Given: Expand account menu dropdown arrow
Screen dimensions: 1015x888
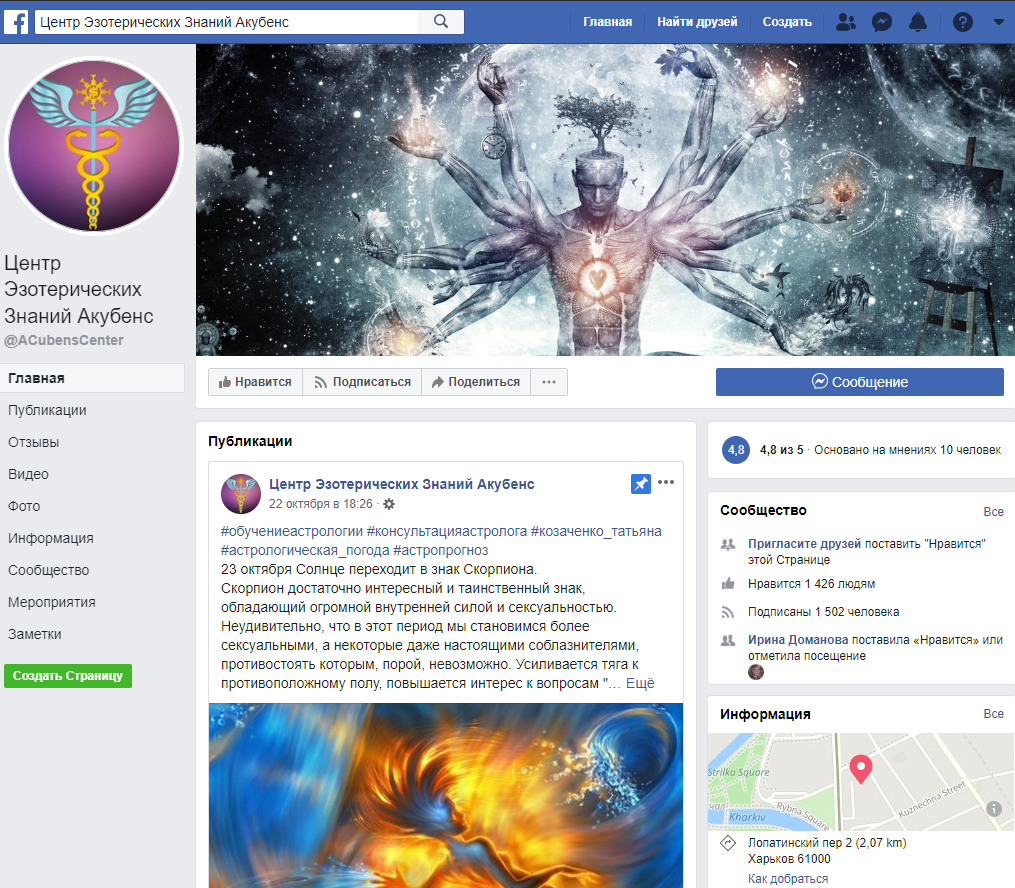Looking at the screenshot, I should coord(998,22).
